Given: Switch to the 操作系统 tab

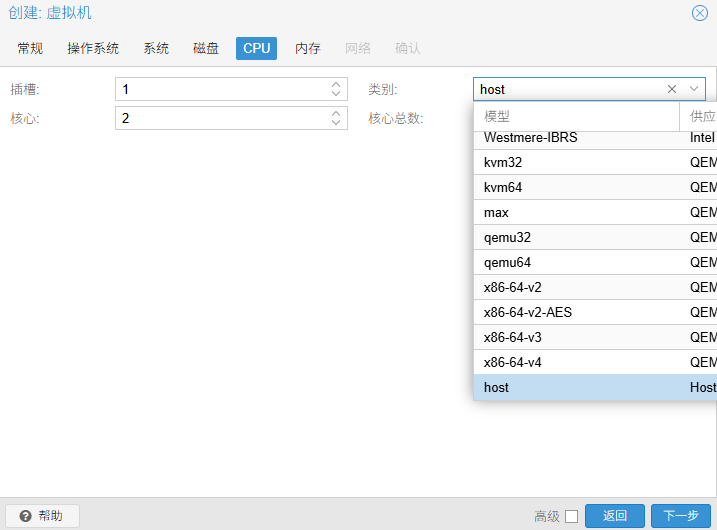Looking at the screenshot, I should [x=93, y=48].
